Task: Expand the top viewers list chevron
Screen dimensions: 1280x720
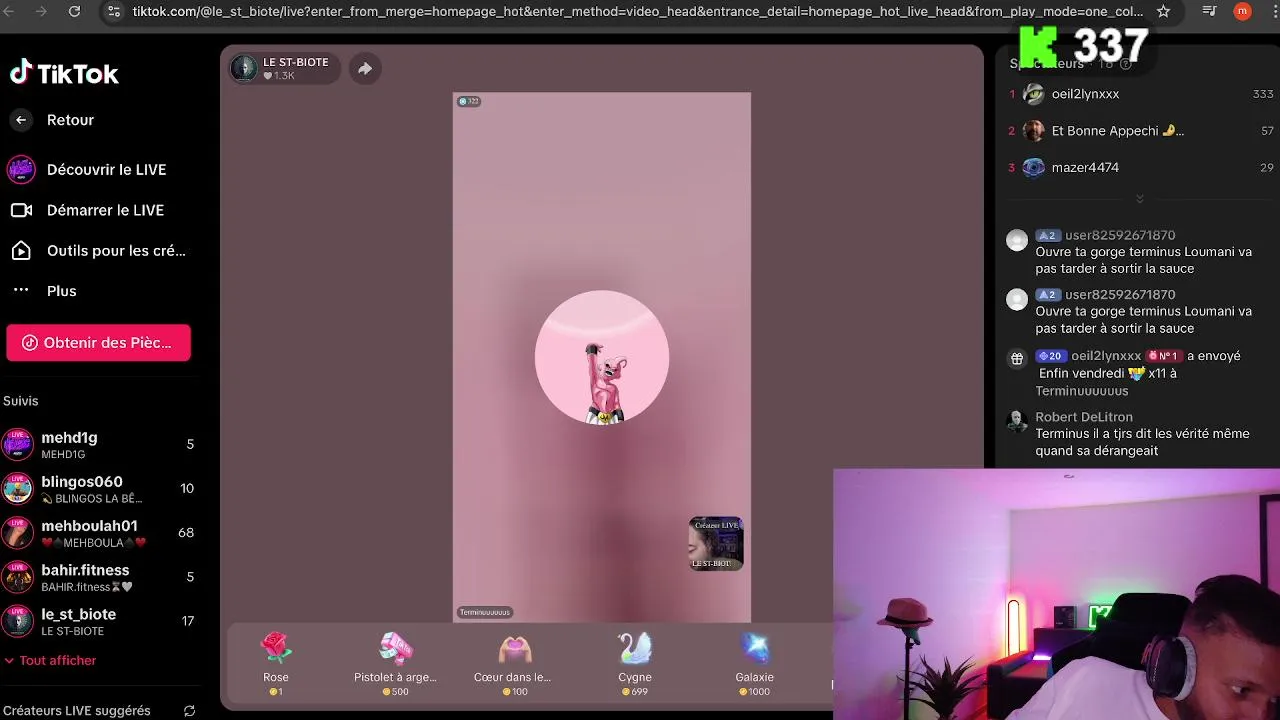Action: click(1139, 199)
